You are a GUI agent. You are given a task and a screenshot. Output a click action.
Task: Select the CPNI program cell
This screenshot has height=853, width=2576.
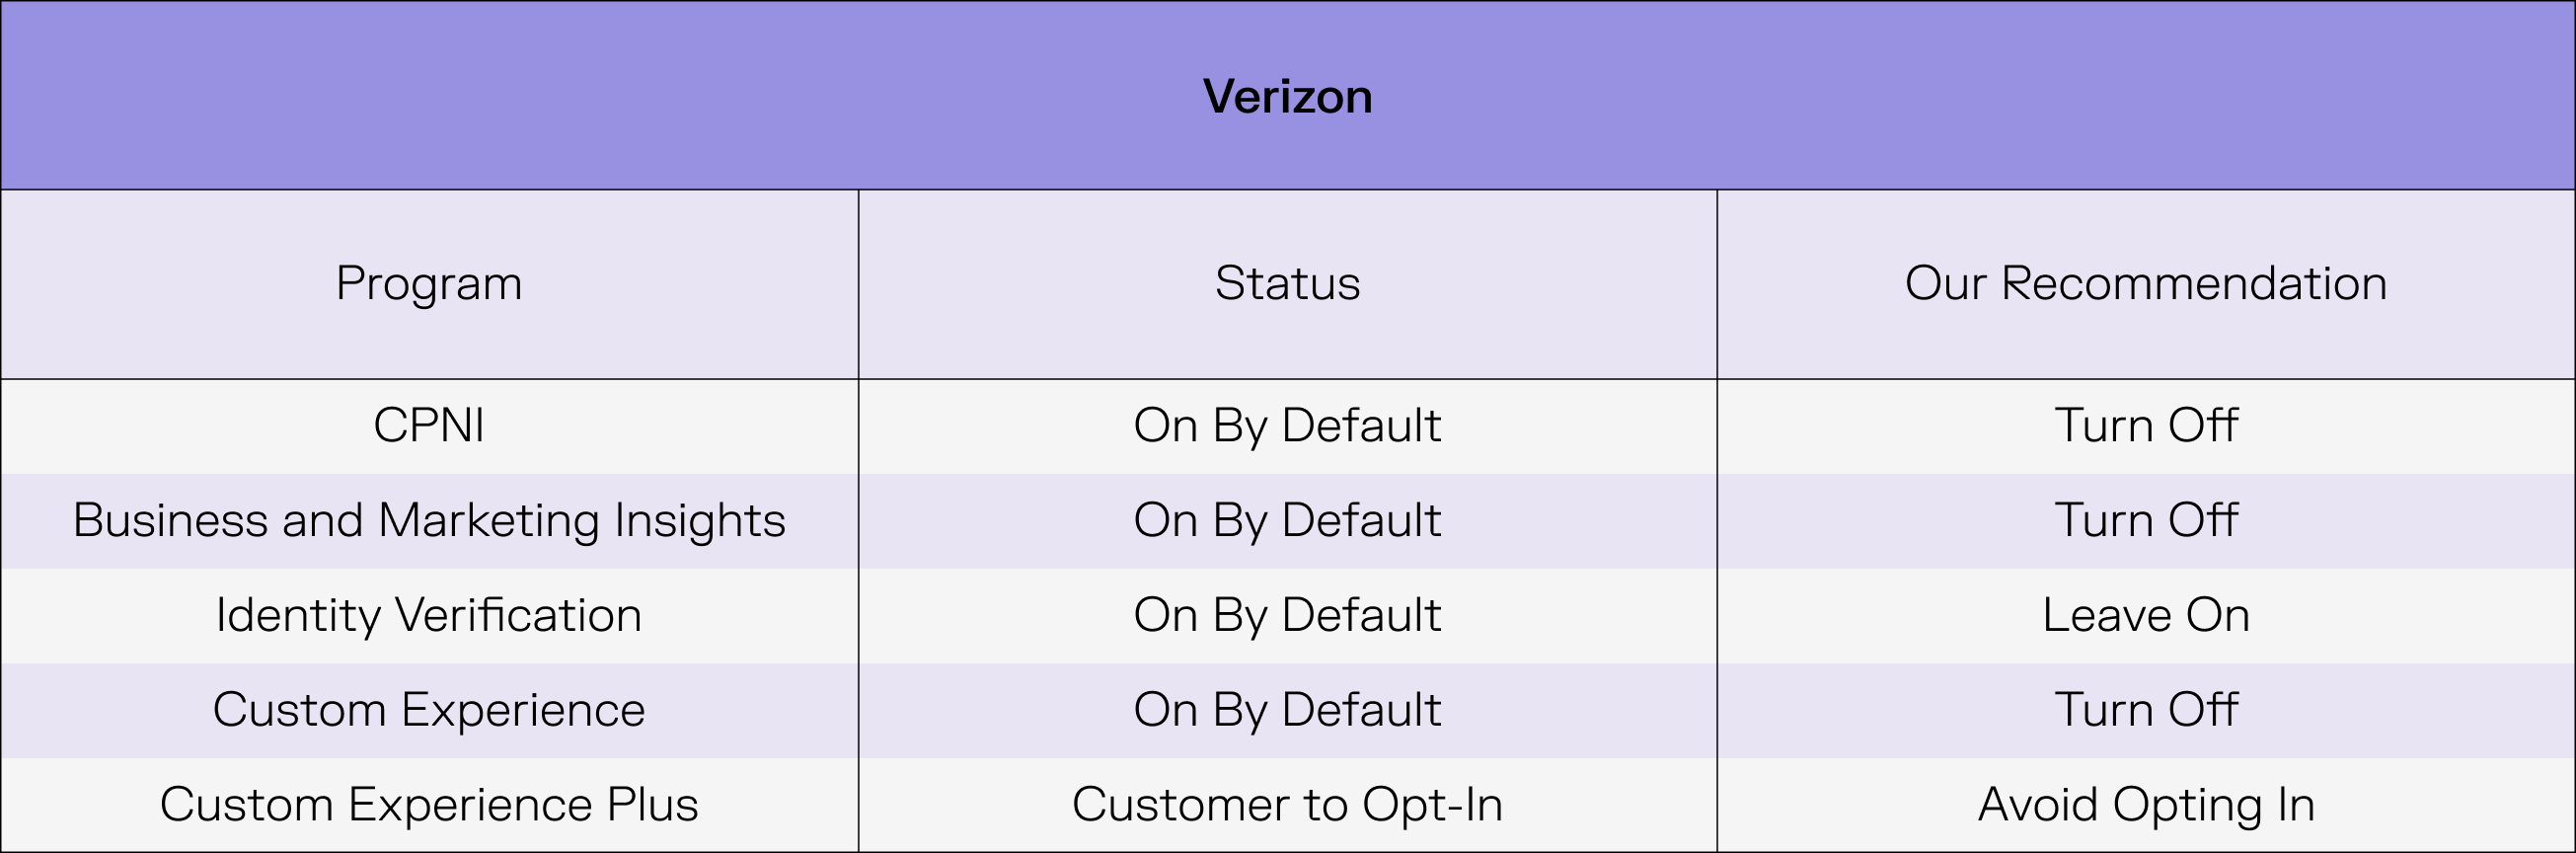429,426
